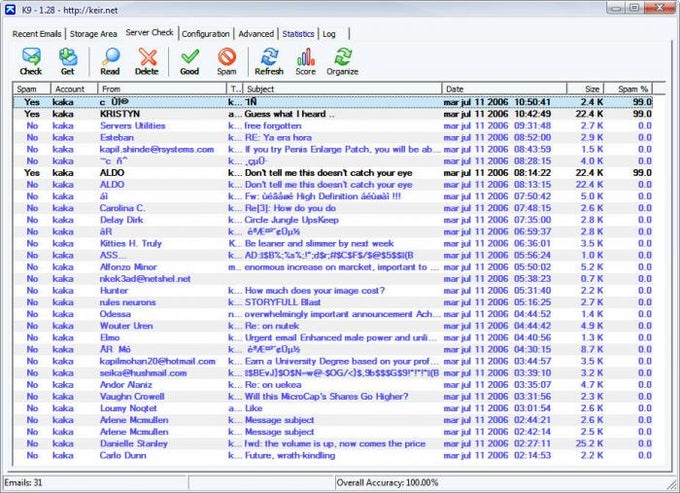Screen dimensions: 680x493
Task: Click the 'Emails: 31' status bar entry
Action: coord(23,482)
